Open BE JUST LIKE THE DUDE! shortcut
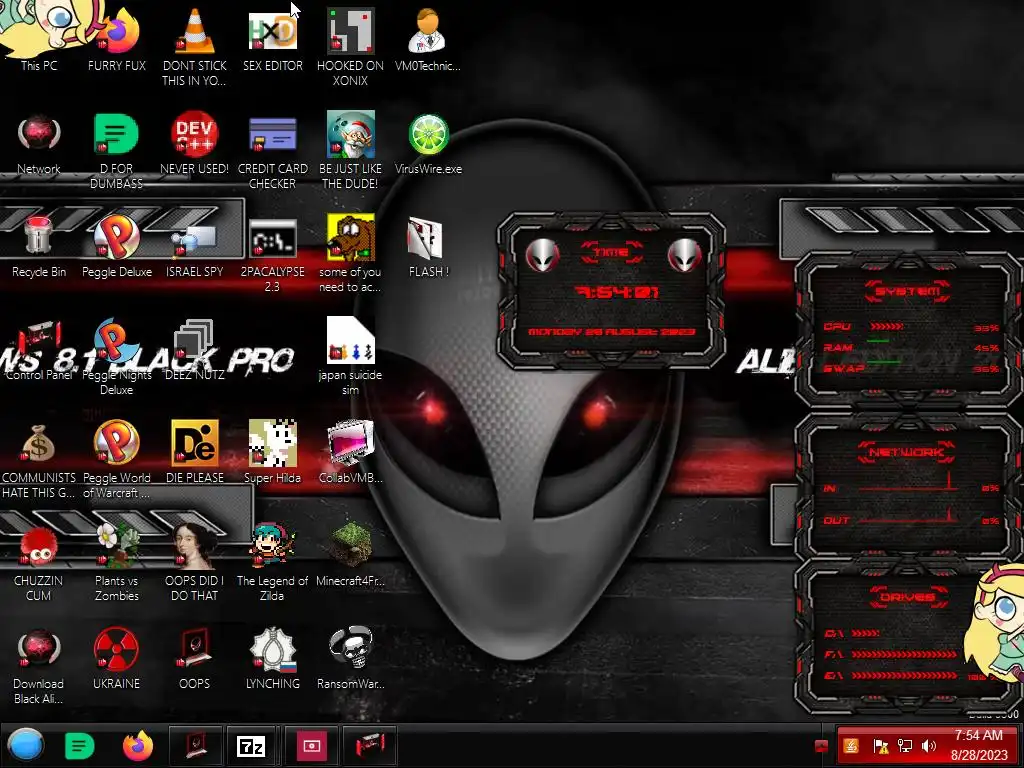1024x768 pixels. pos(351,150)
